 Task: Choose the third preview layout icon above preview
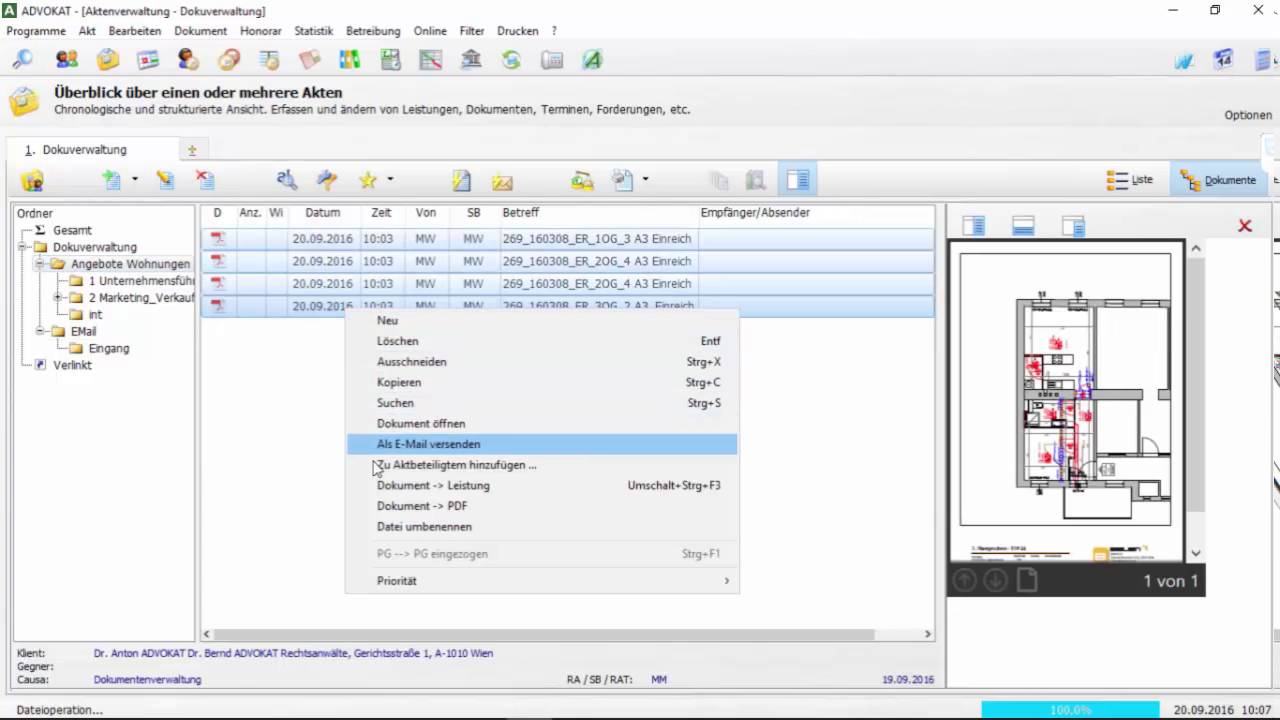(1073, 226)
